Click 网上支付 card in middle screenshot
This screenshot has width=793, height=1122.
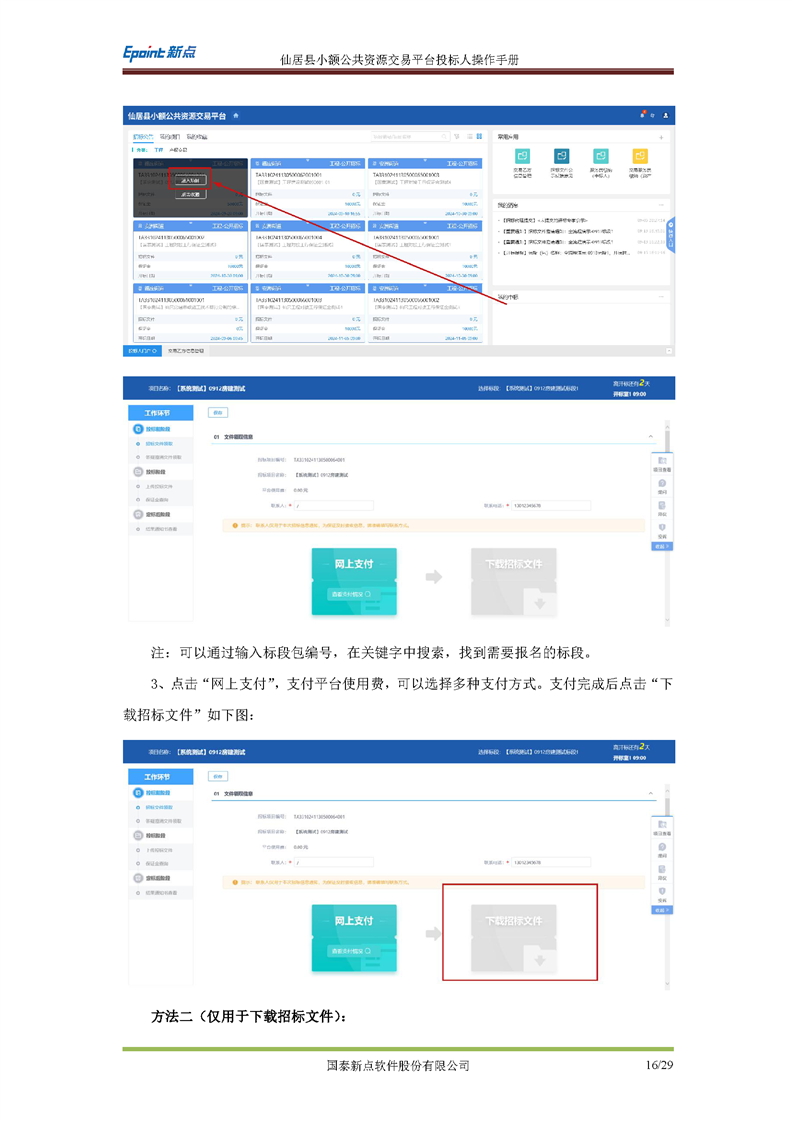point(354,581)
